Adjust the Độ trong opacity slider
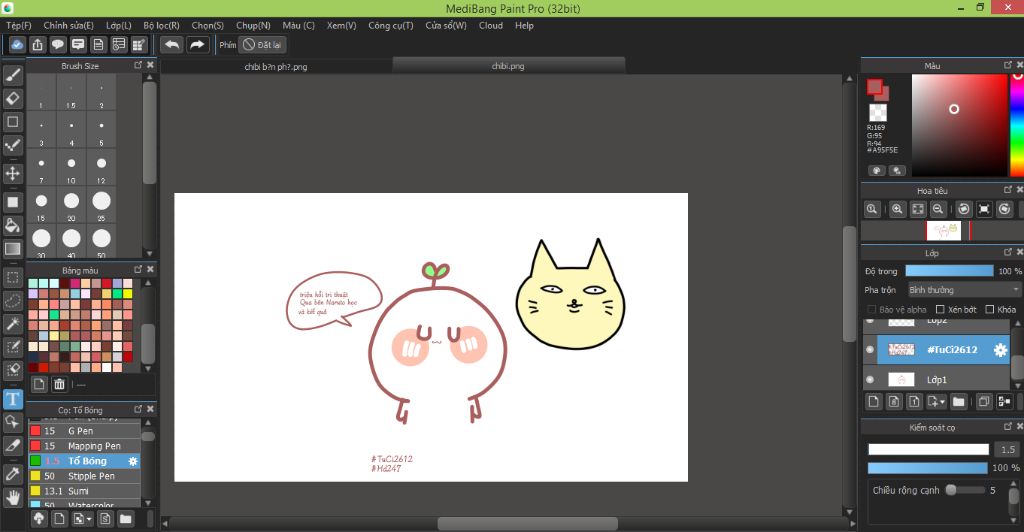The image size is (1024, 532). click(x=950, y=271)
